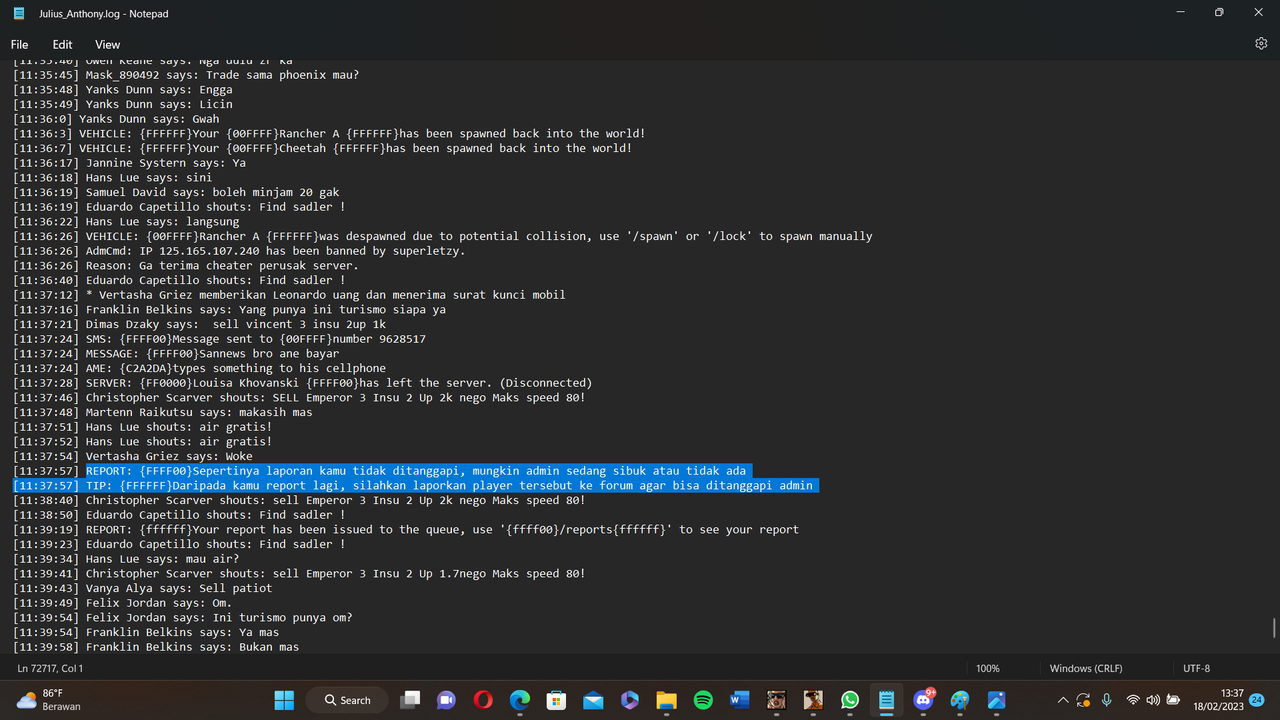Open the Windows Start menu

(x=284, y=700)
